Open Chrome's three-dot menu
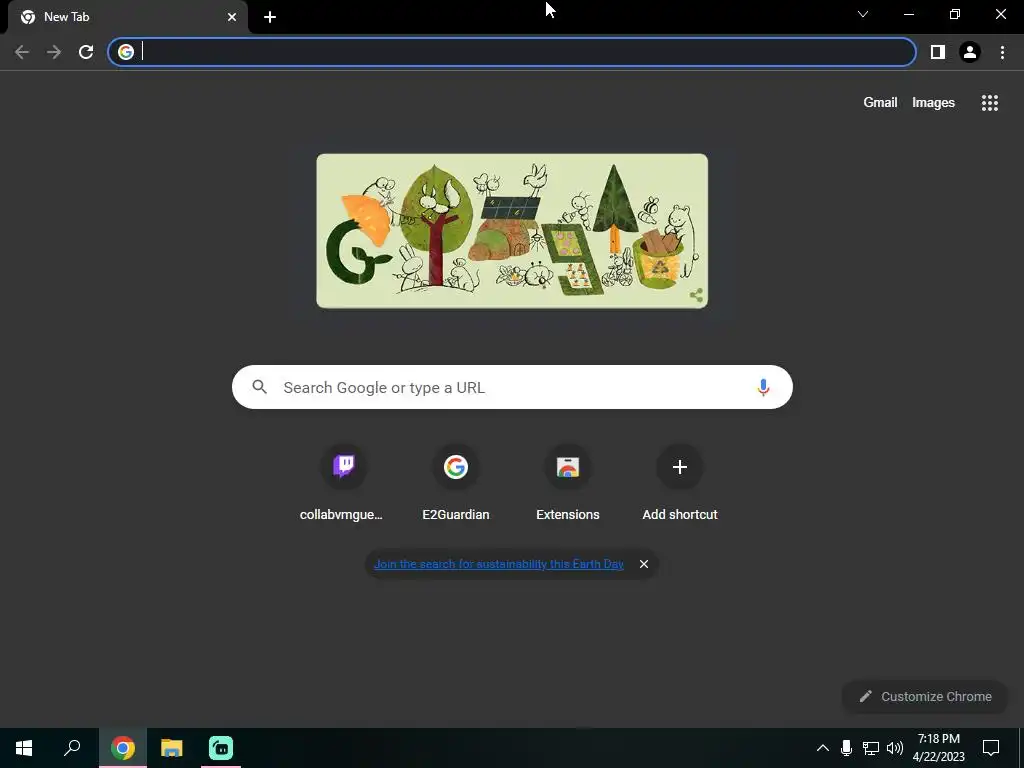The image size is (1024, 768). click(1002, 52)
